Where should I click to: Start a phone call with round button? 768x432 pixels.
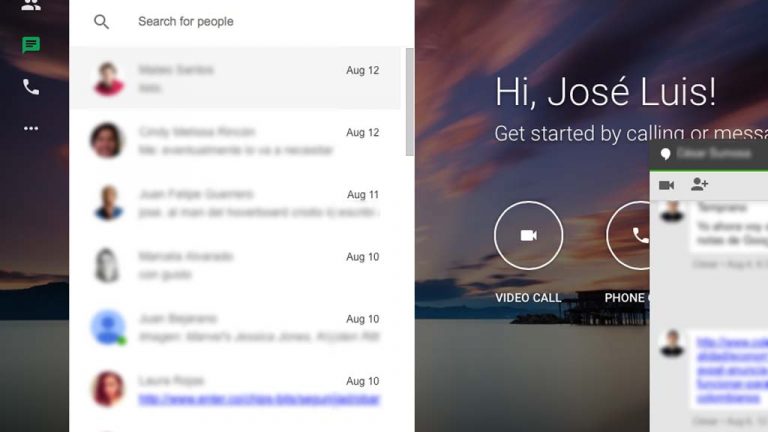tap(628, 236)
